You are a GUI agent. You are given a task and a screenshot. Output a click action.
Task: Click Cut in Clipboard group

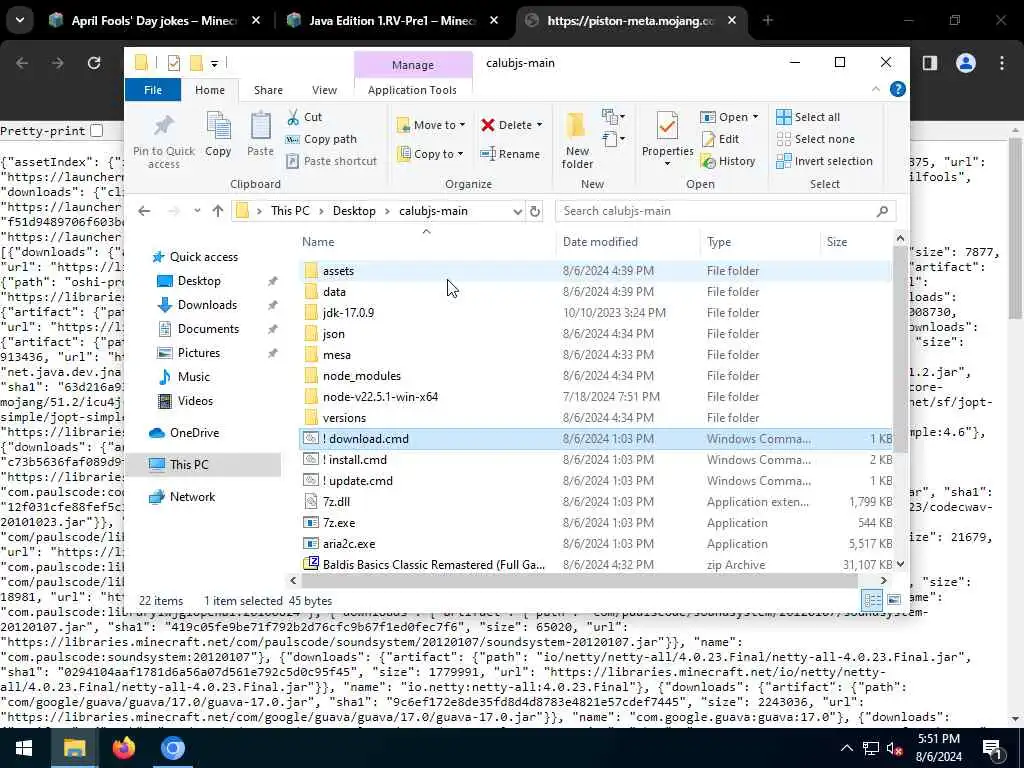coord(304,117)
